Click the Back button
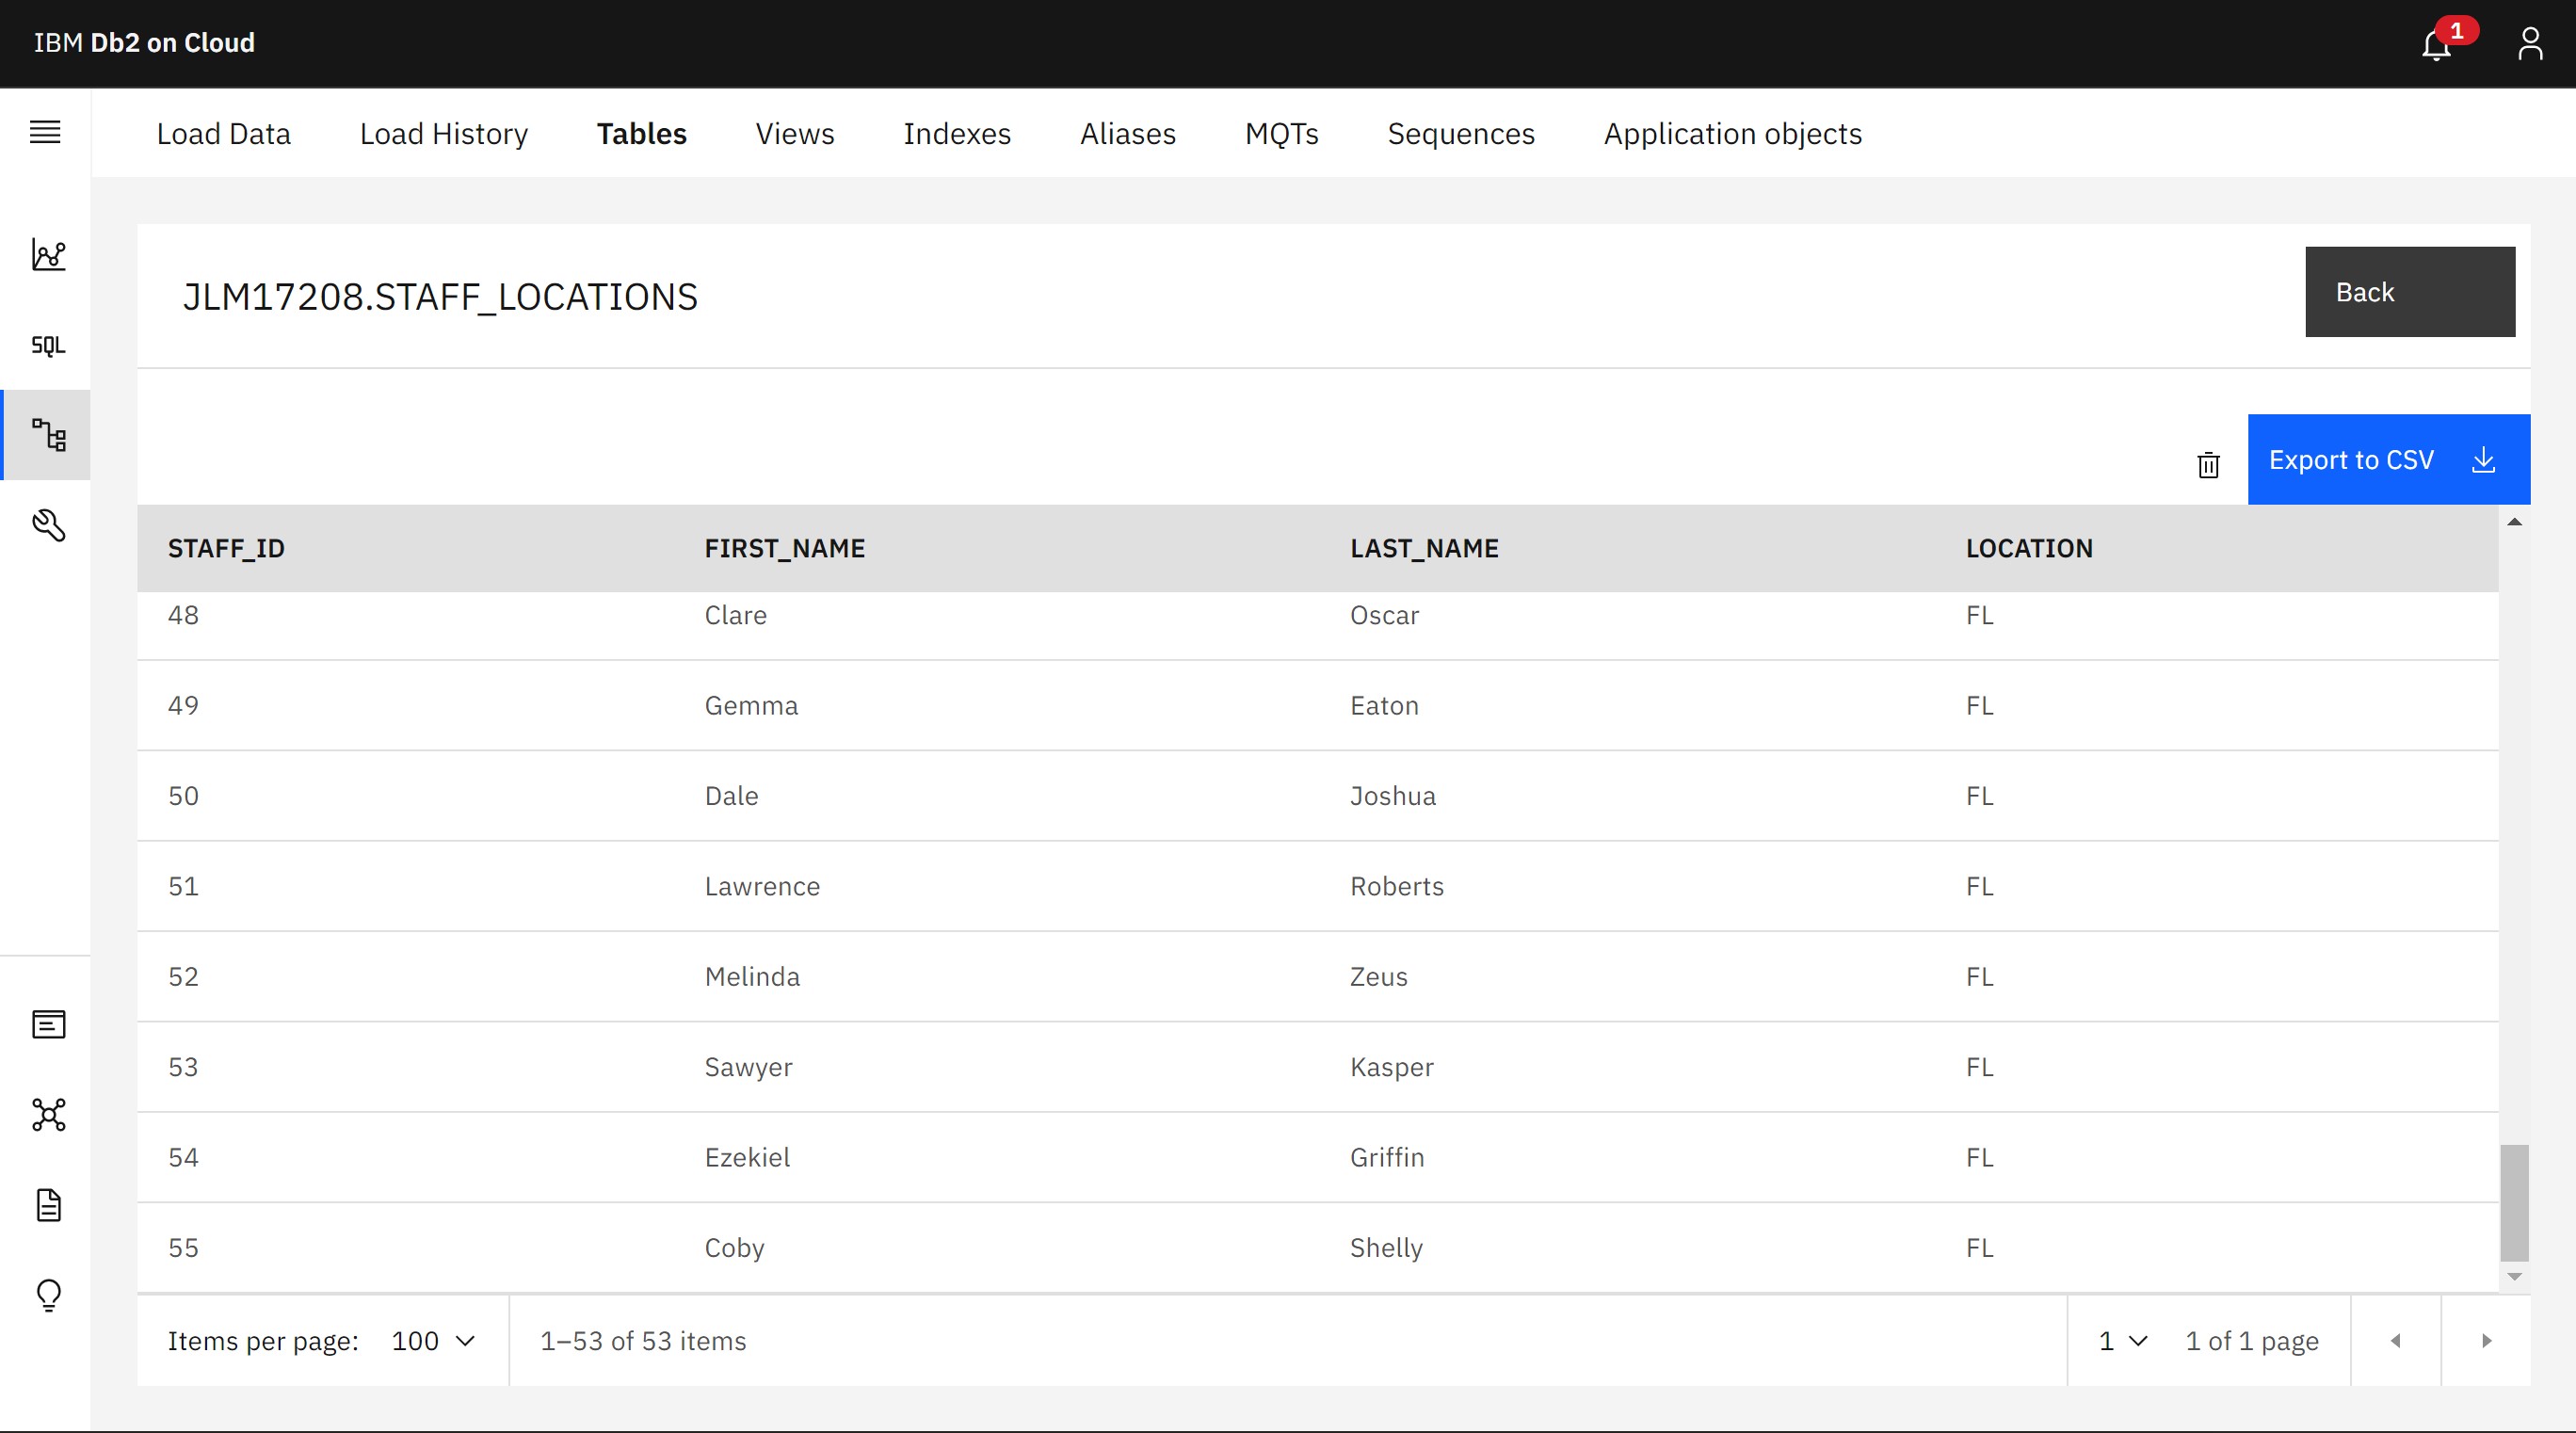 tap(2409, 292)
